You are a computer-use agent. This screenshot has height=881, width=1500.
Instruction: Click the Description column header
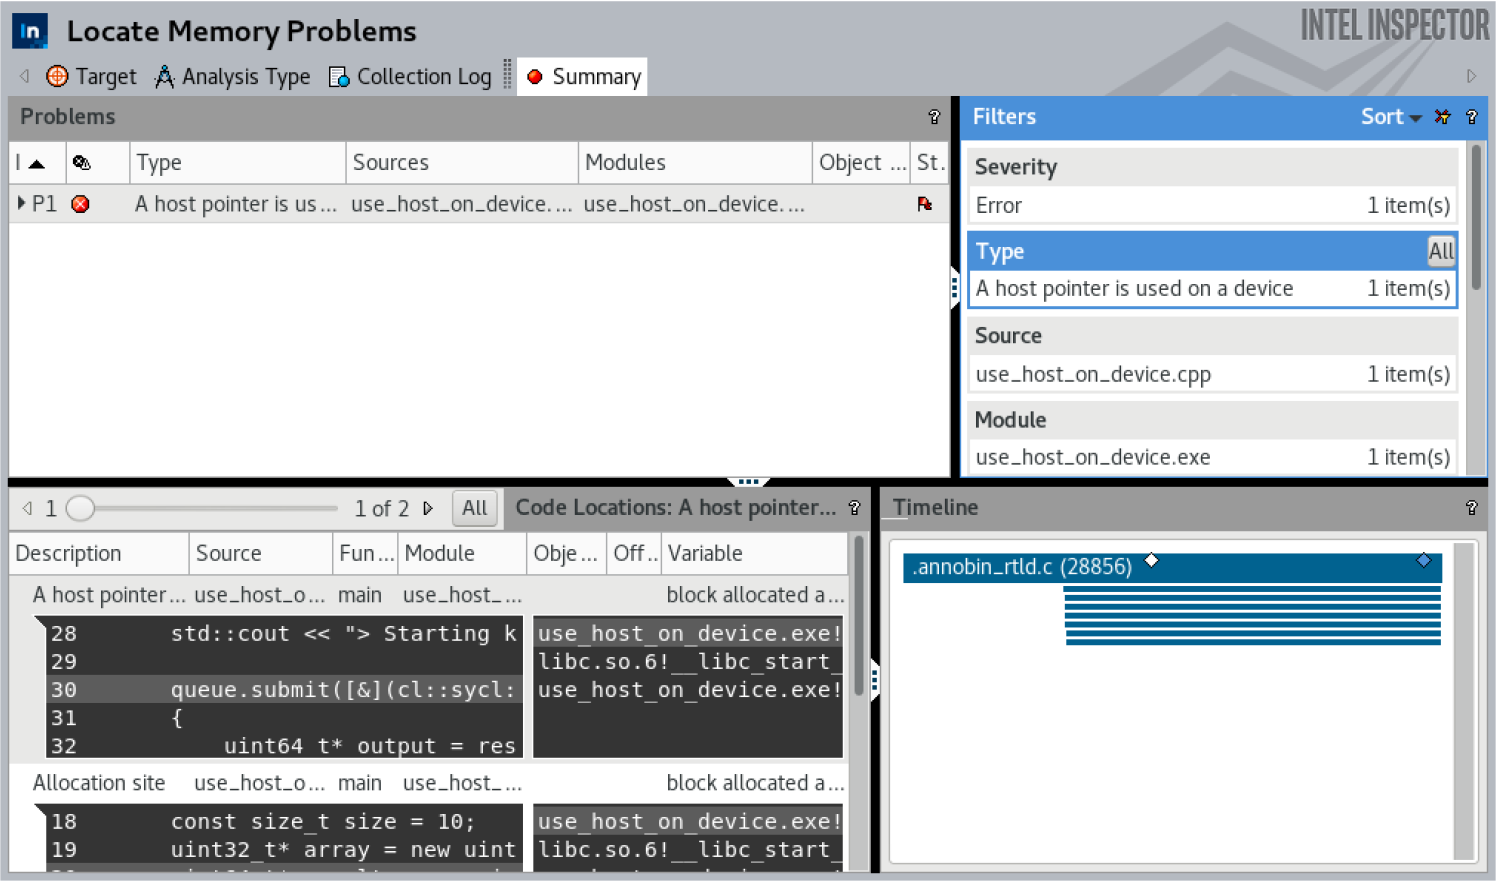point(99,553)
